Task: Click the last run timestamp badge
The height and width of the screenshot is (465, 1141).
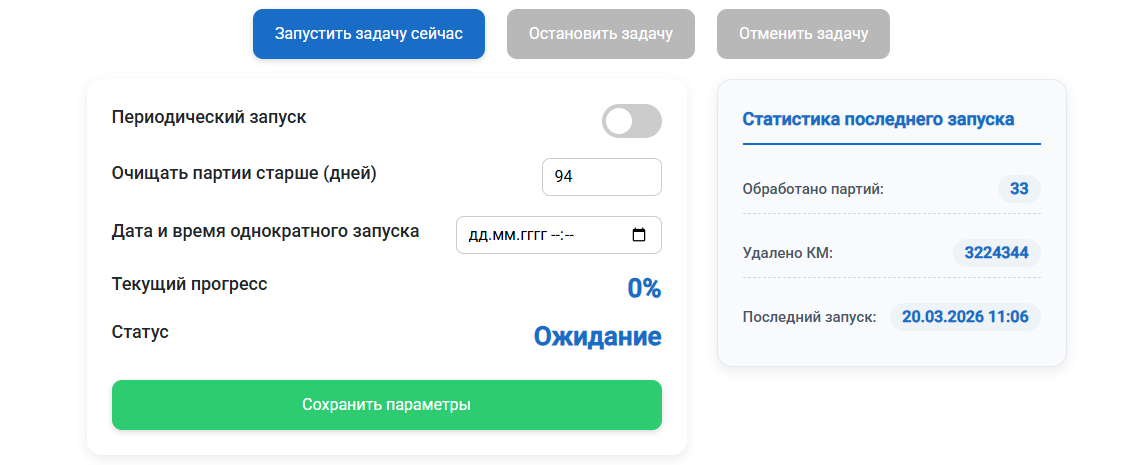Action: (965, 317)
